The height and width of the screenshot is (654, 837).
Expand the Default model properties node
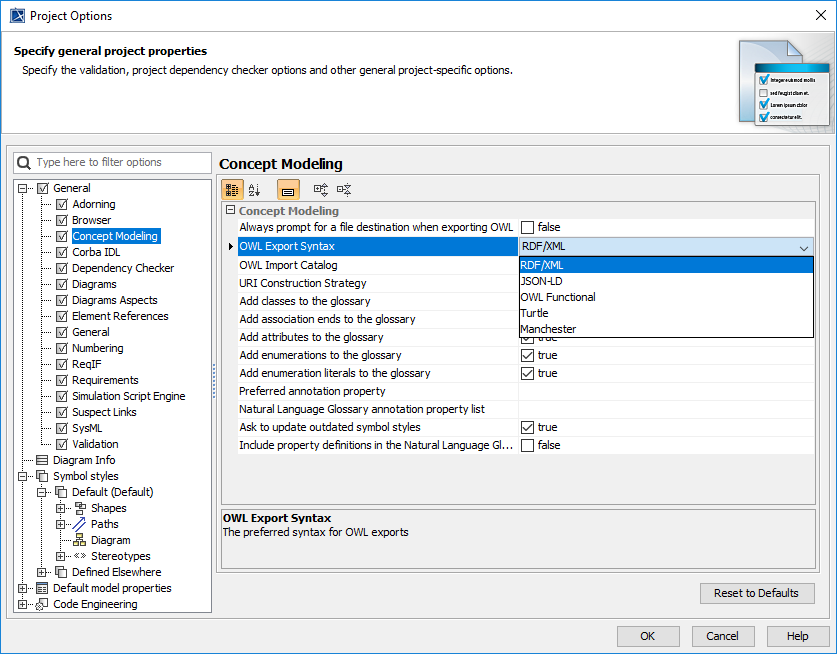click(x=23, y=588)
